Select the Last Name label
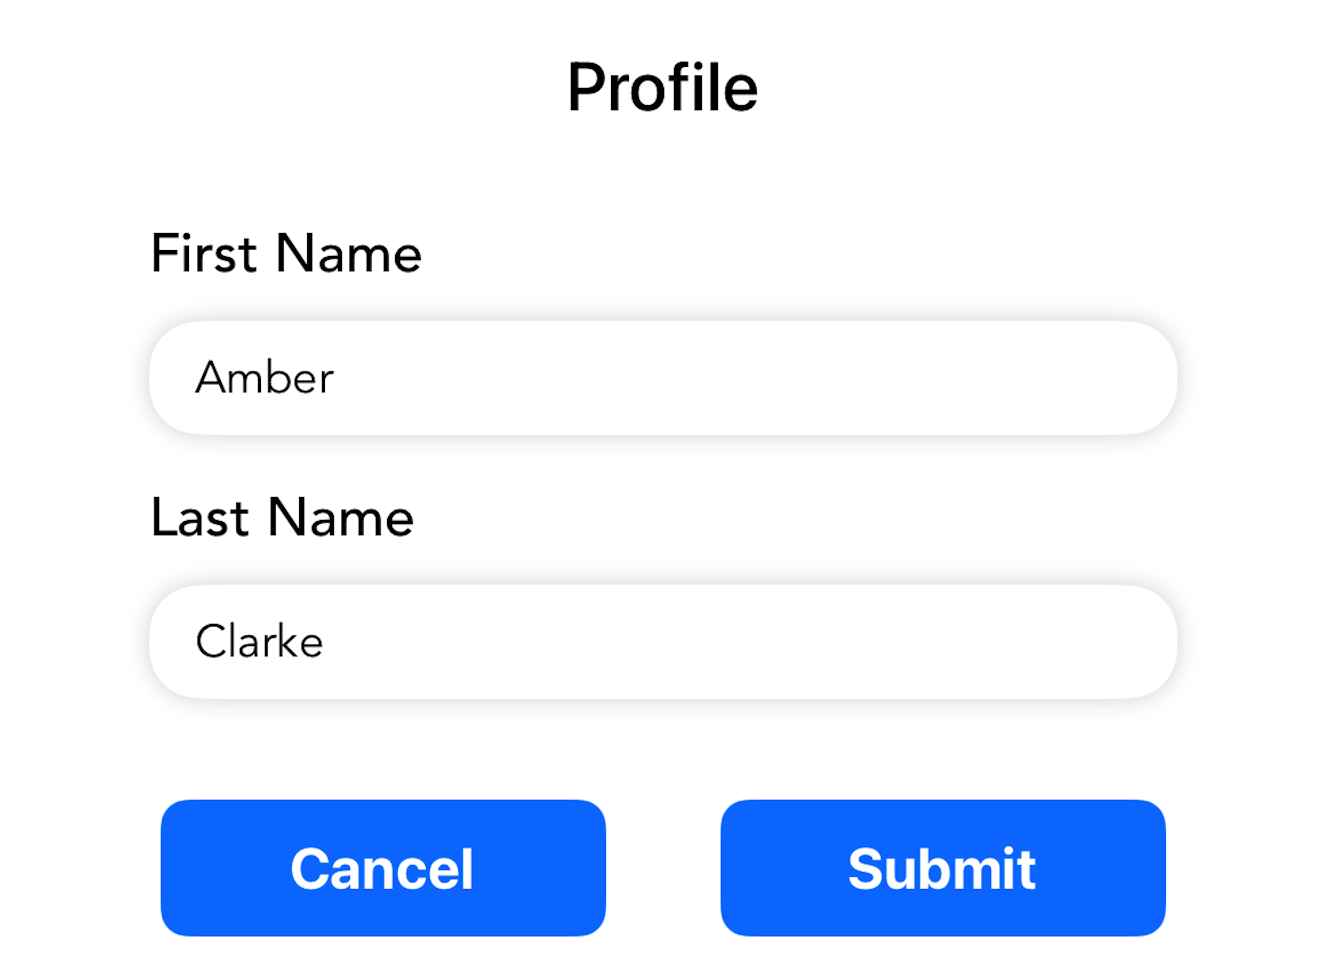Viewport: 1326px width, 980px height. click(x=282, y=517)
